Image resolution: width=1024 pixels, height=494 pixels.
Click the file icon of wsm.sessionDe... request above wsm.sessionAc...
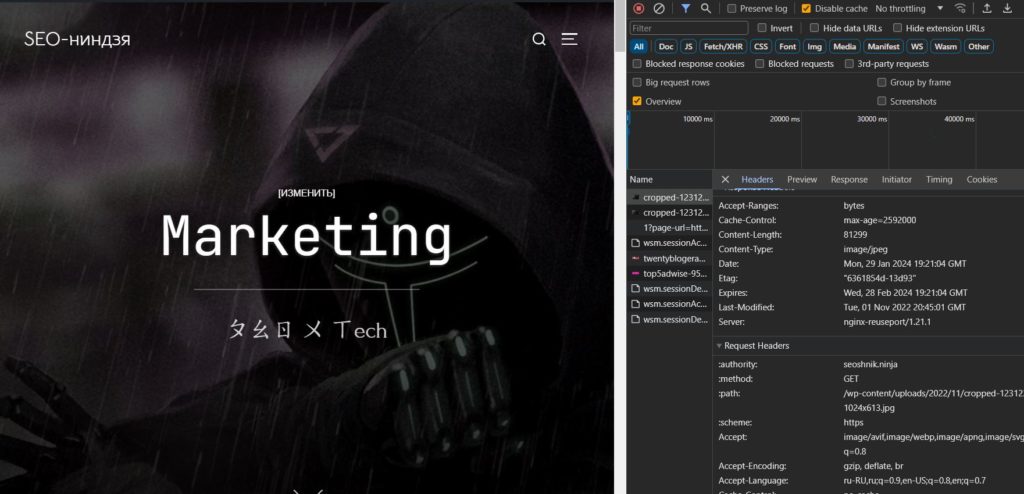pyautogui.click(x=635, y=288)
